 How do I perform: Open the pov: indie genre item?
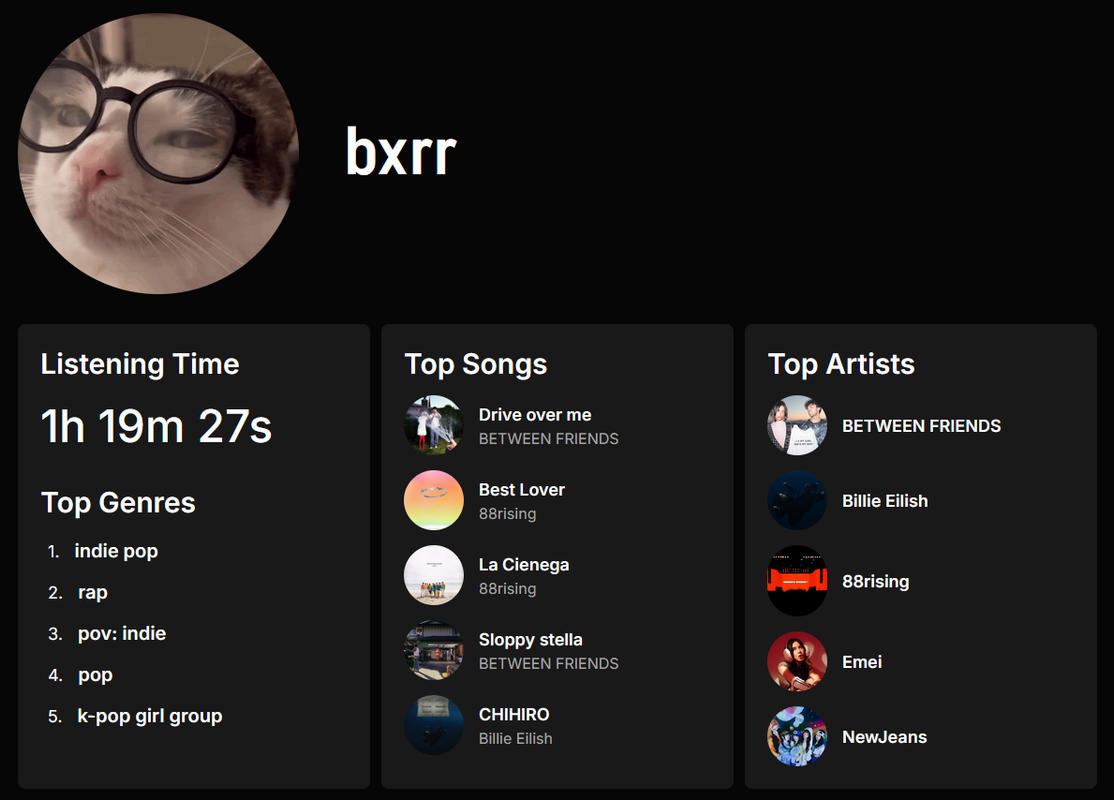click(x=122, y=633)
